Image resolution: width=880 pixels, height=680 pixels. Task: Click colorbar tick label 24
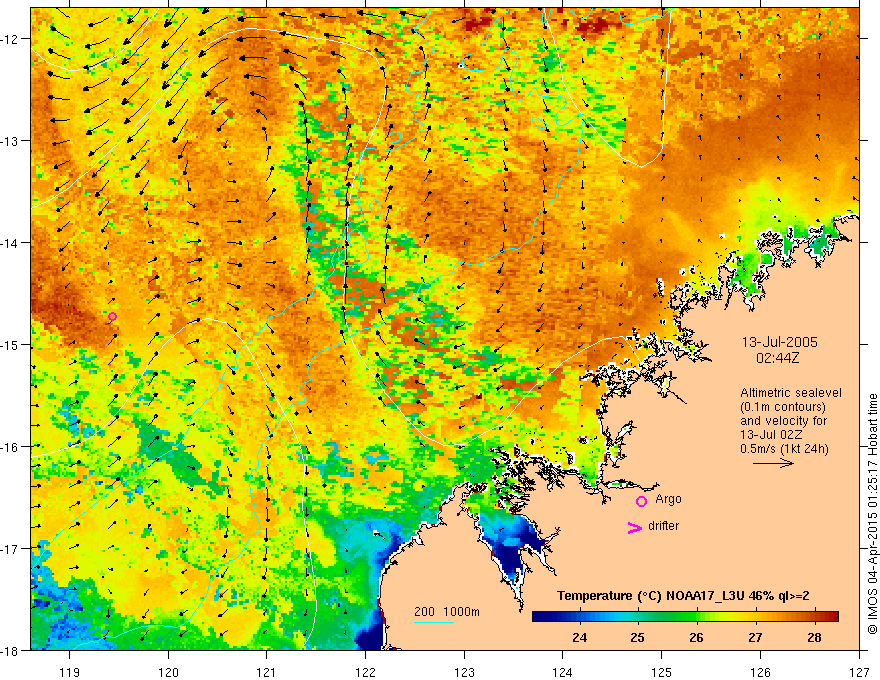pos(579,637)
